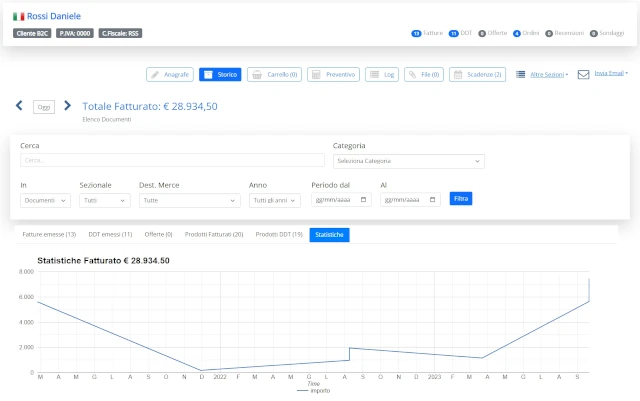Screen dimensions: 640x401
Task: Go to previous period with left chevron
Action: 19,106
